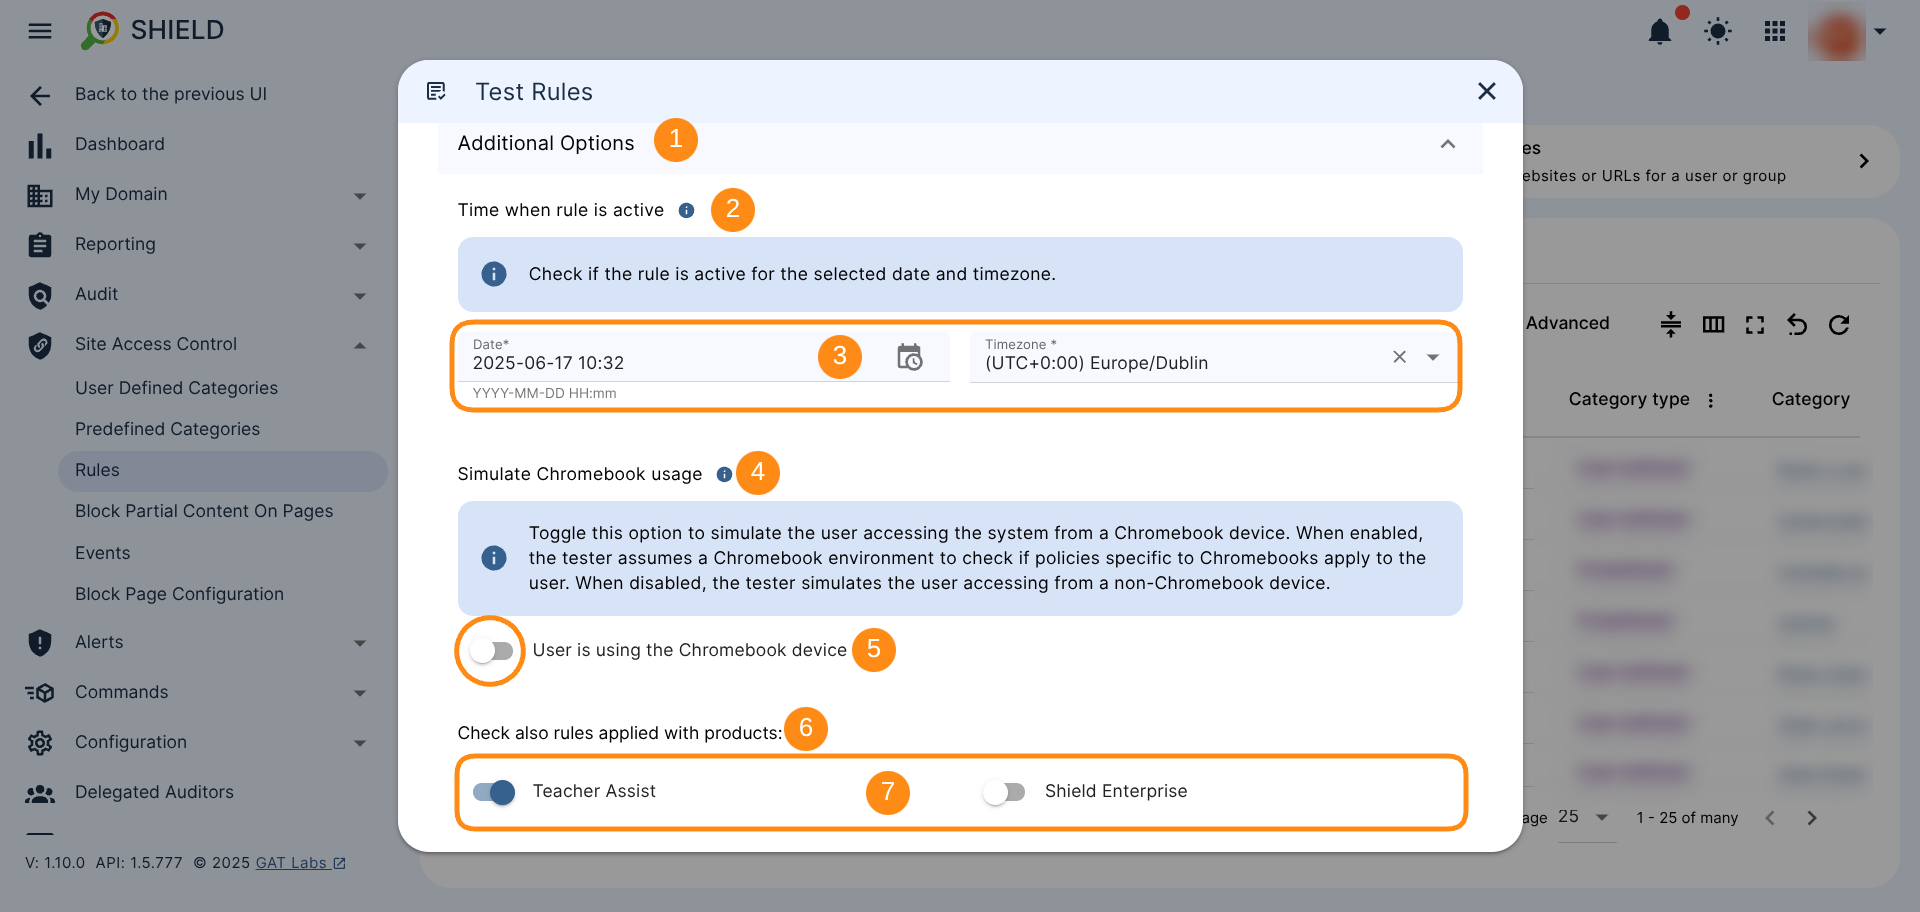Enable the Chromebook device toggle

[x=492, y=651]
